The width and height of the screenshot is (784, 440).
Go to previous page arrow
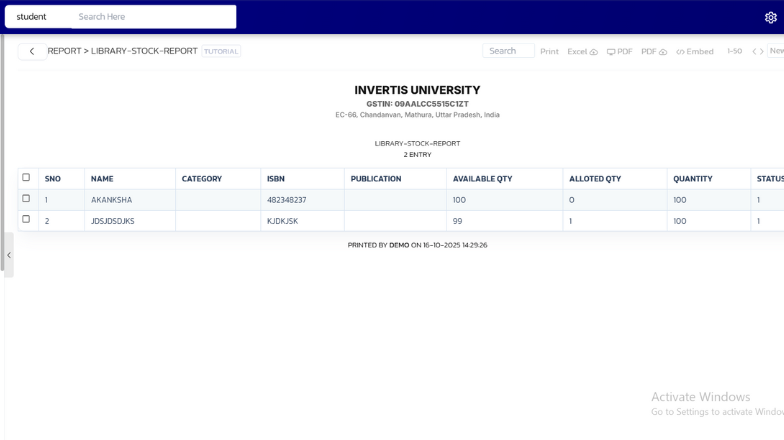[x=754, y=51]
